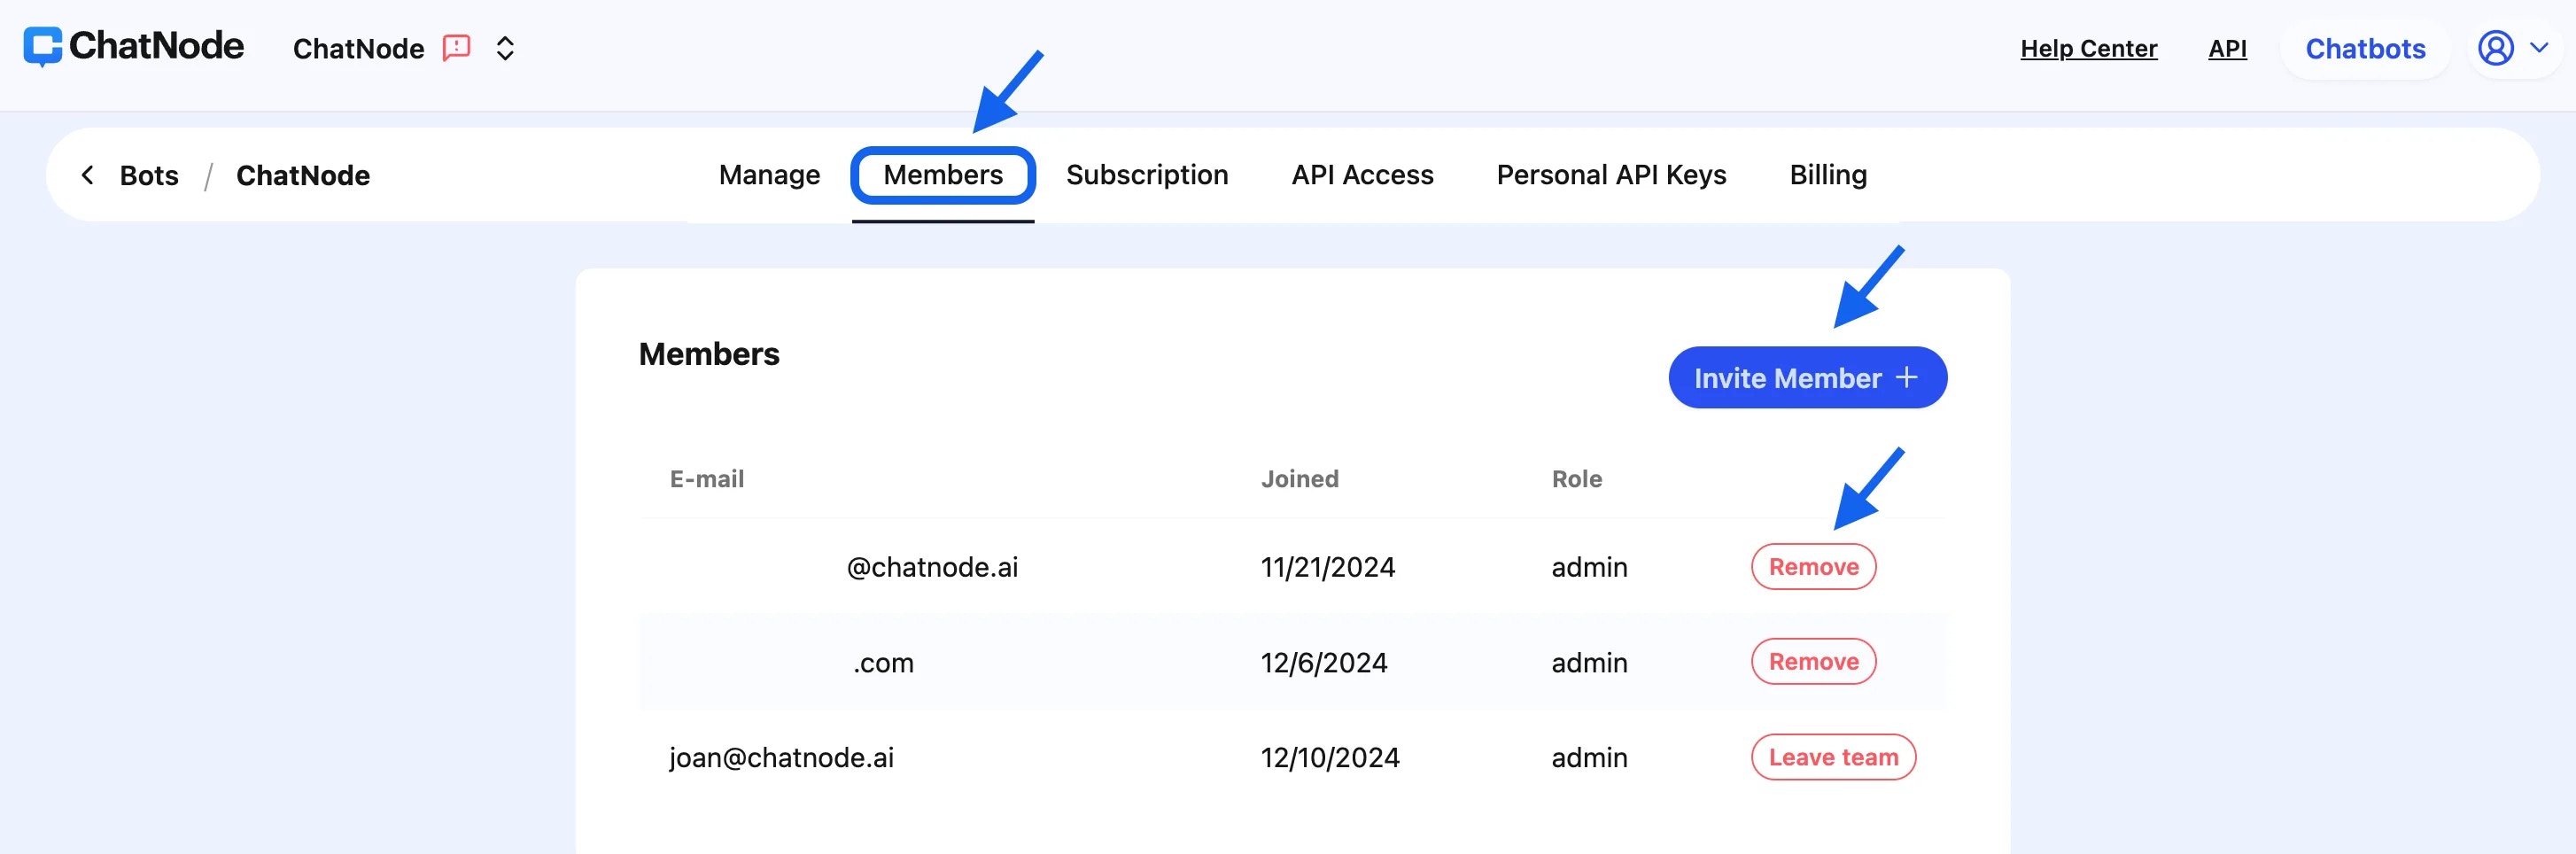Click the back arrow beside Bots

[88, 175]
